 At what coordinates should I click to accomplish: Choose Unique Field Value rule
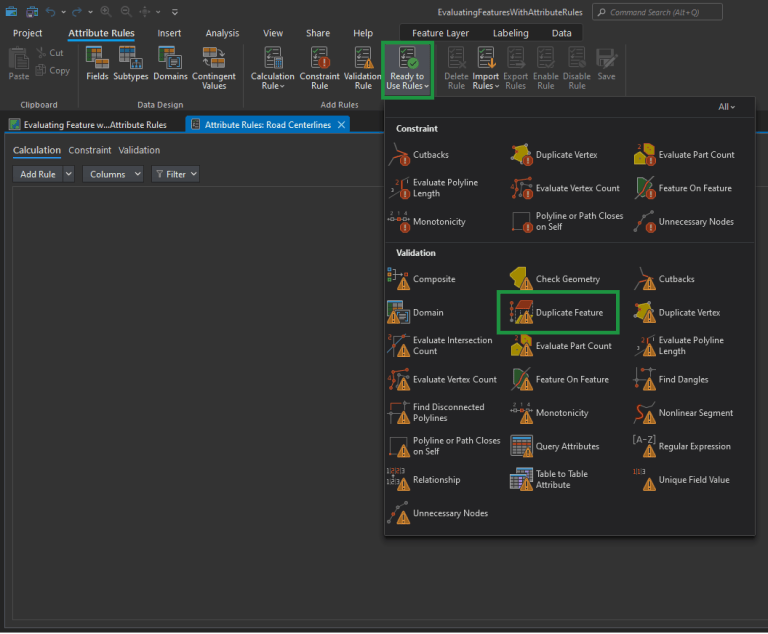681,480
